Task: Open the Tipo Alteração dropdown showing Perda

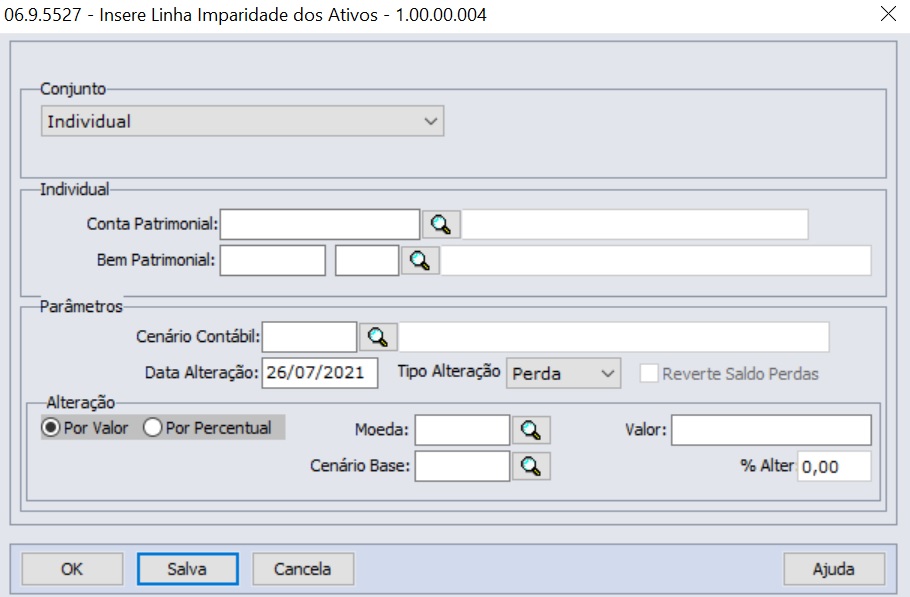Action: tap(564, 373)
